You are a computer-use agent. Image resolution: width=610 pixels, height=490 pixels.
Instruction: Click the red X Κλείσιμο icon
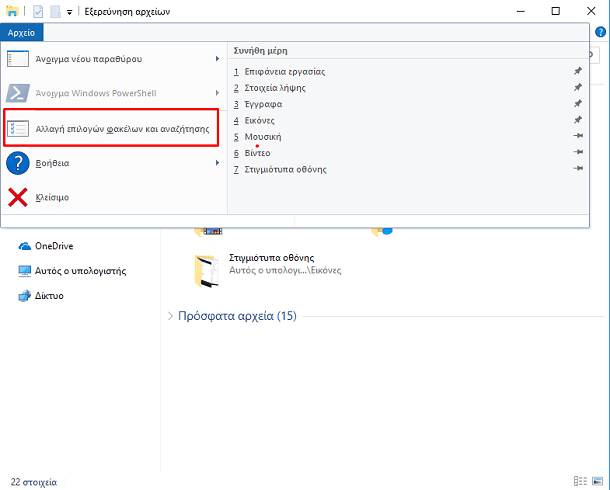(18, 197)
